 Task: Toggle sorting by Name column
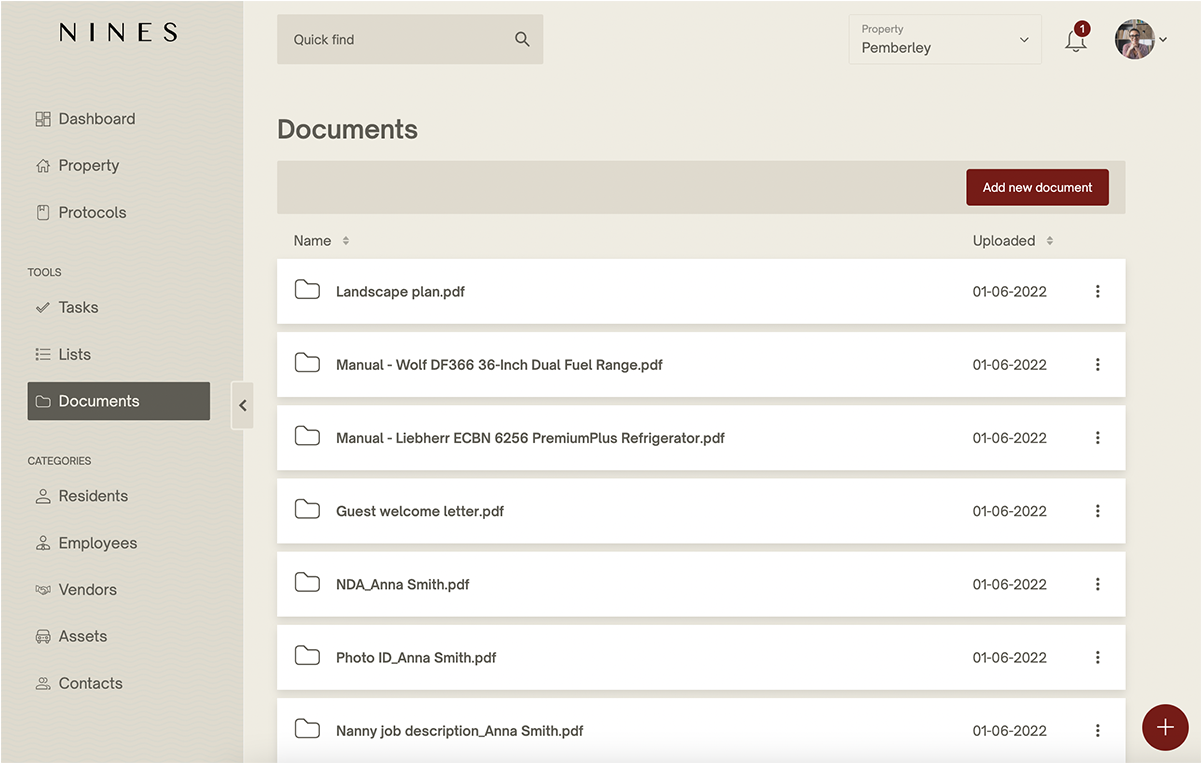[345, 240]
